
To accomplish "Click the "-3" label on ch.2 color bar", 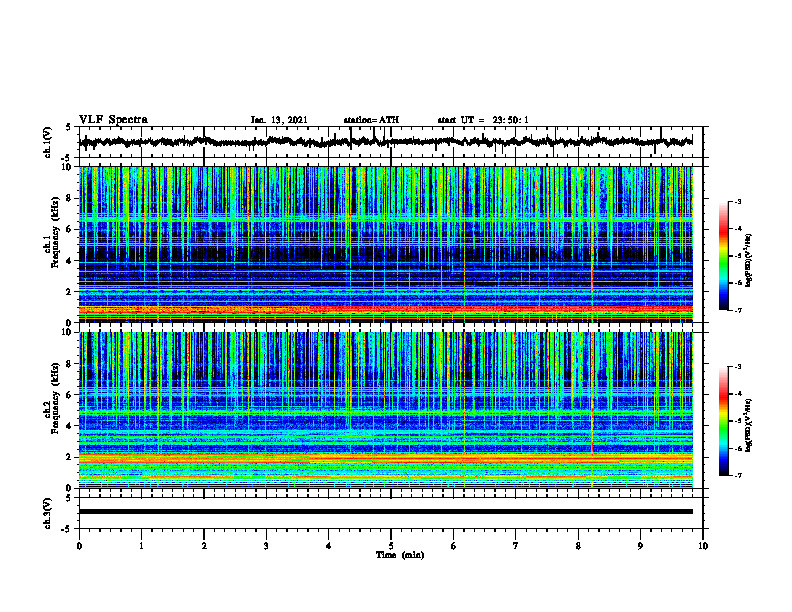I will coord(737,367).
